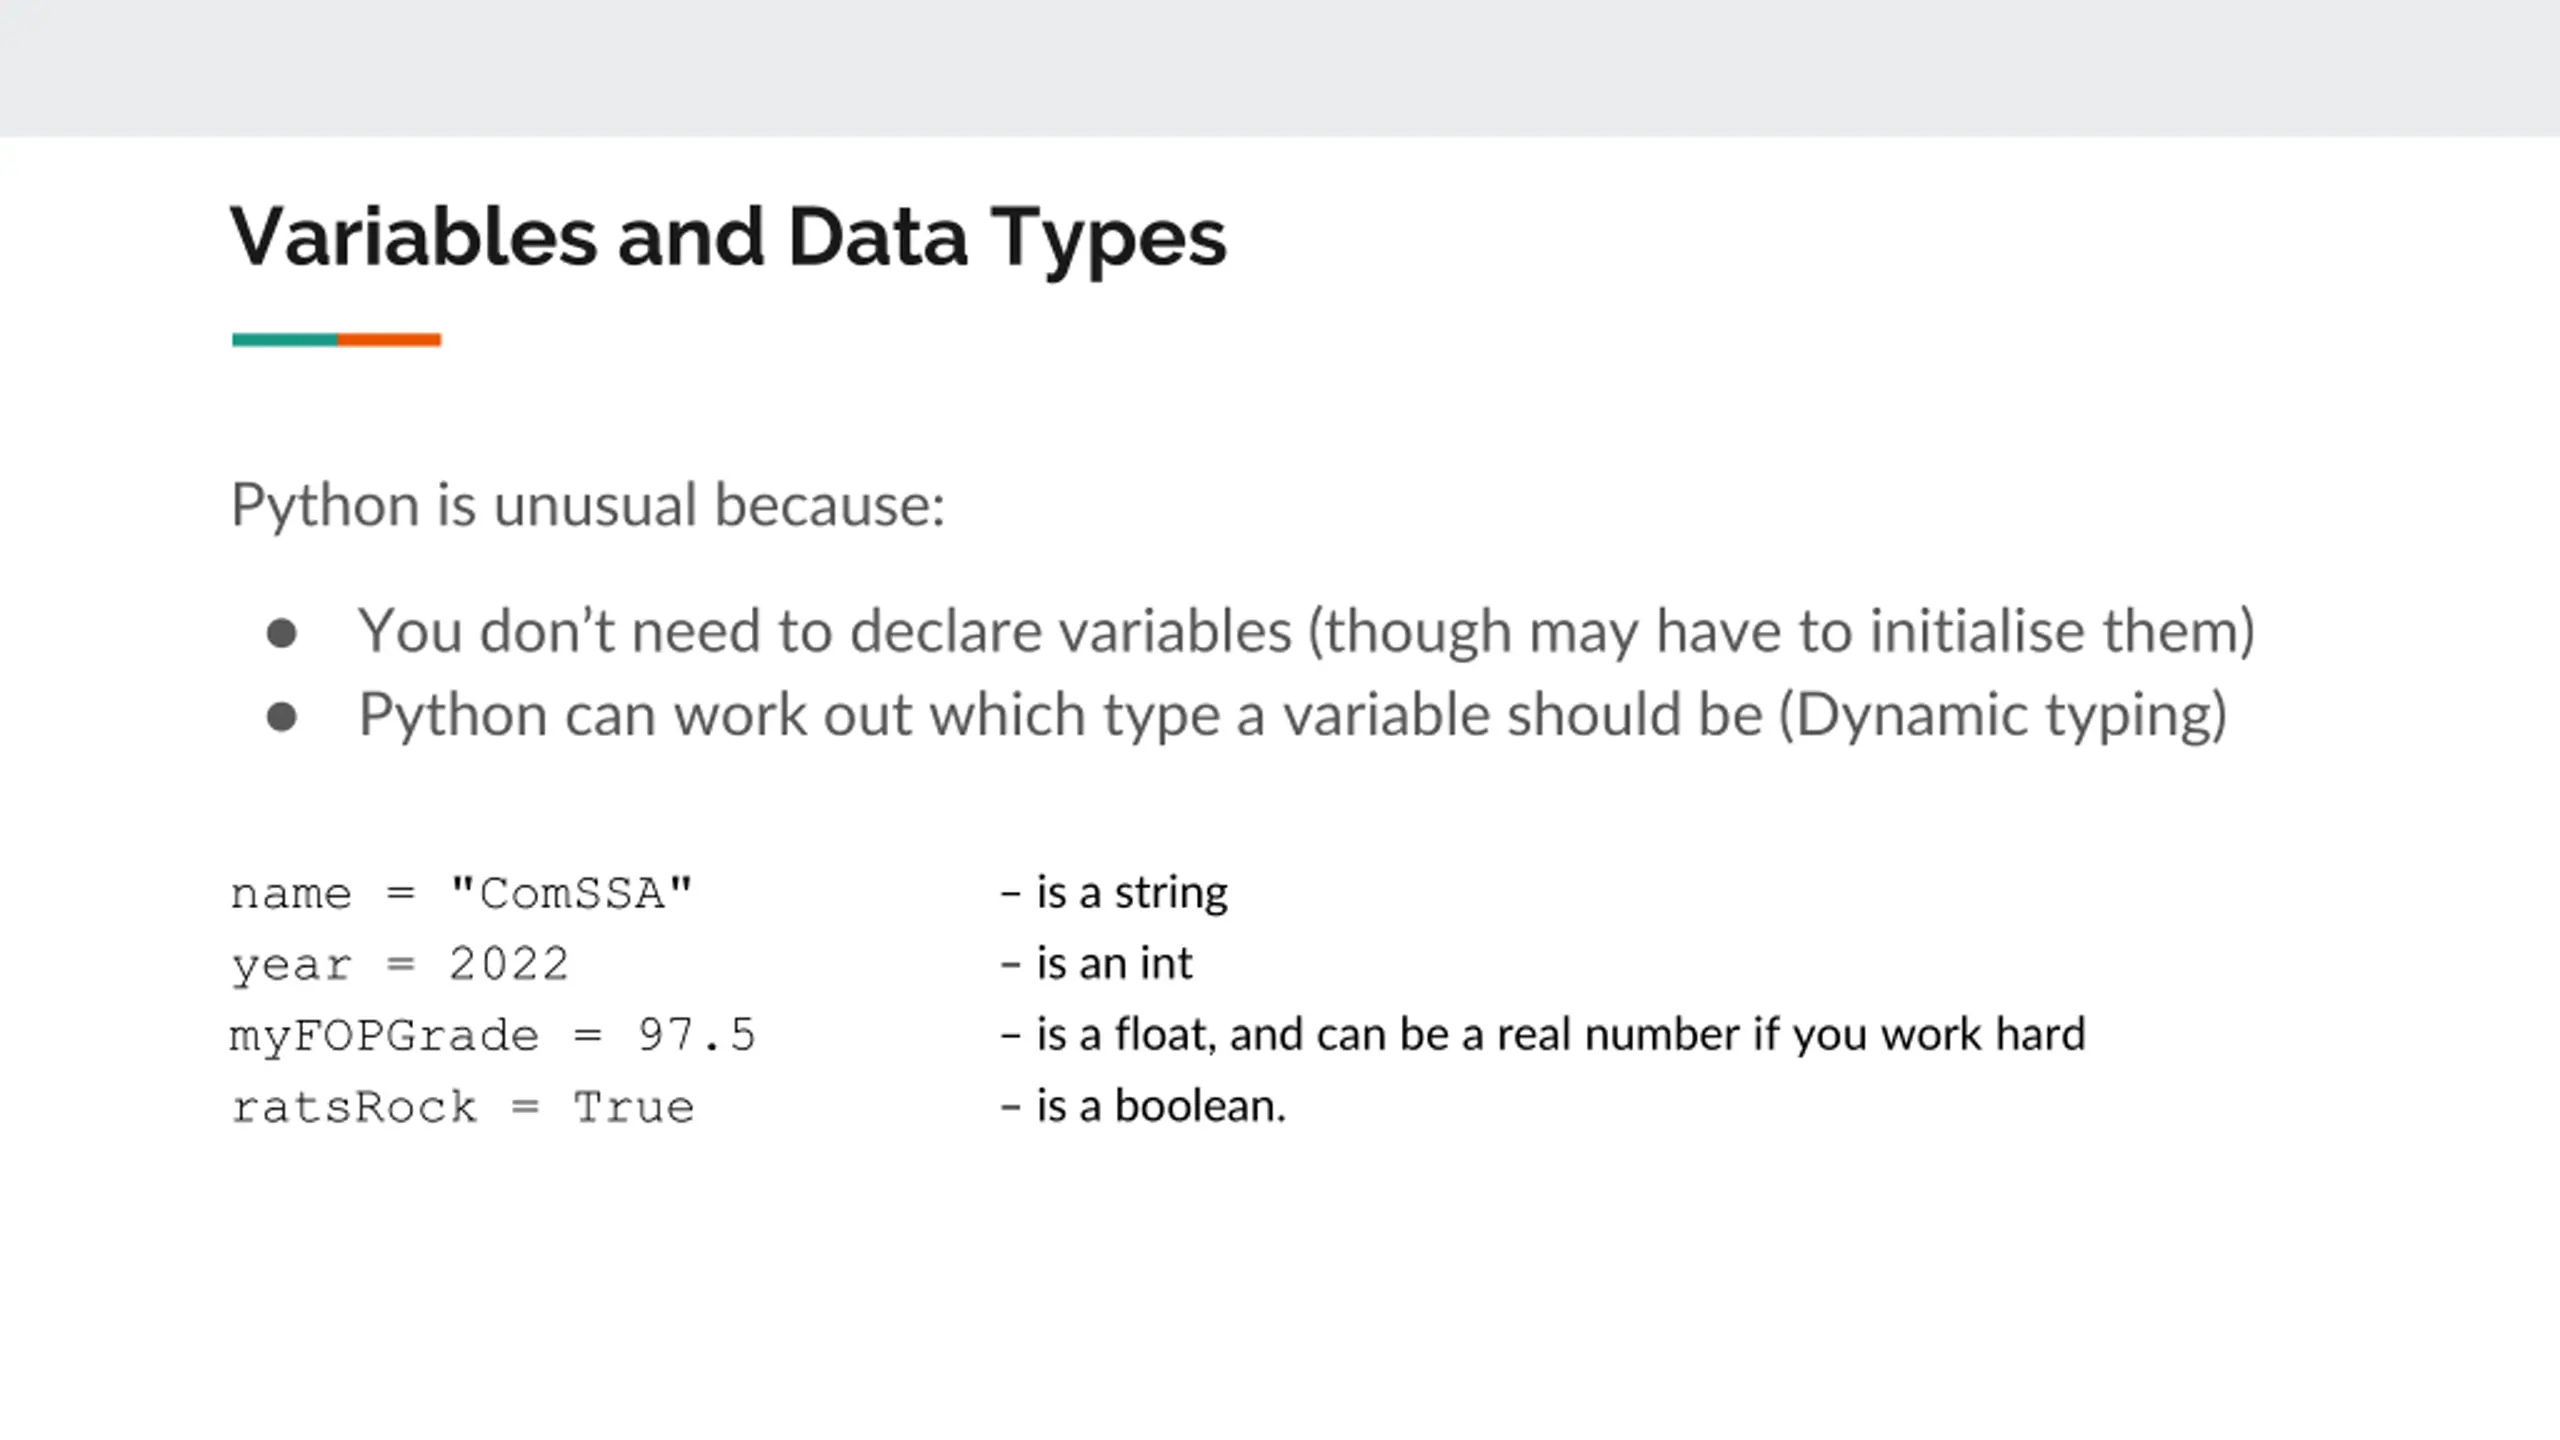Select the "True" boolean value
The height and width of the screenshot is (1440, 2560).
tap(633, 1108)
